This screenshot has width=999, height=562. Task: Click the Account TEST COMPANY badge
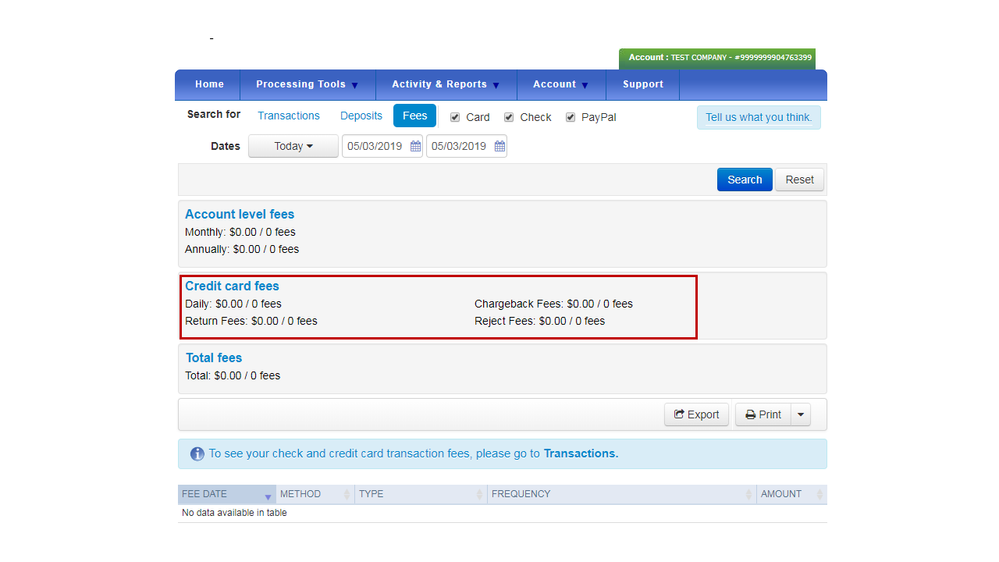click(717, 58)
